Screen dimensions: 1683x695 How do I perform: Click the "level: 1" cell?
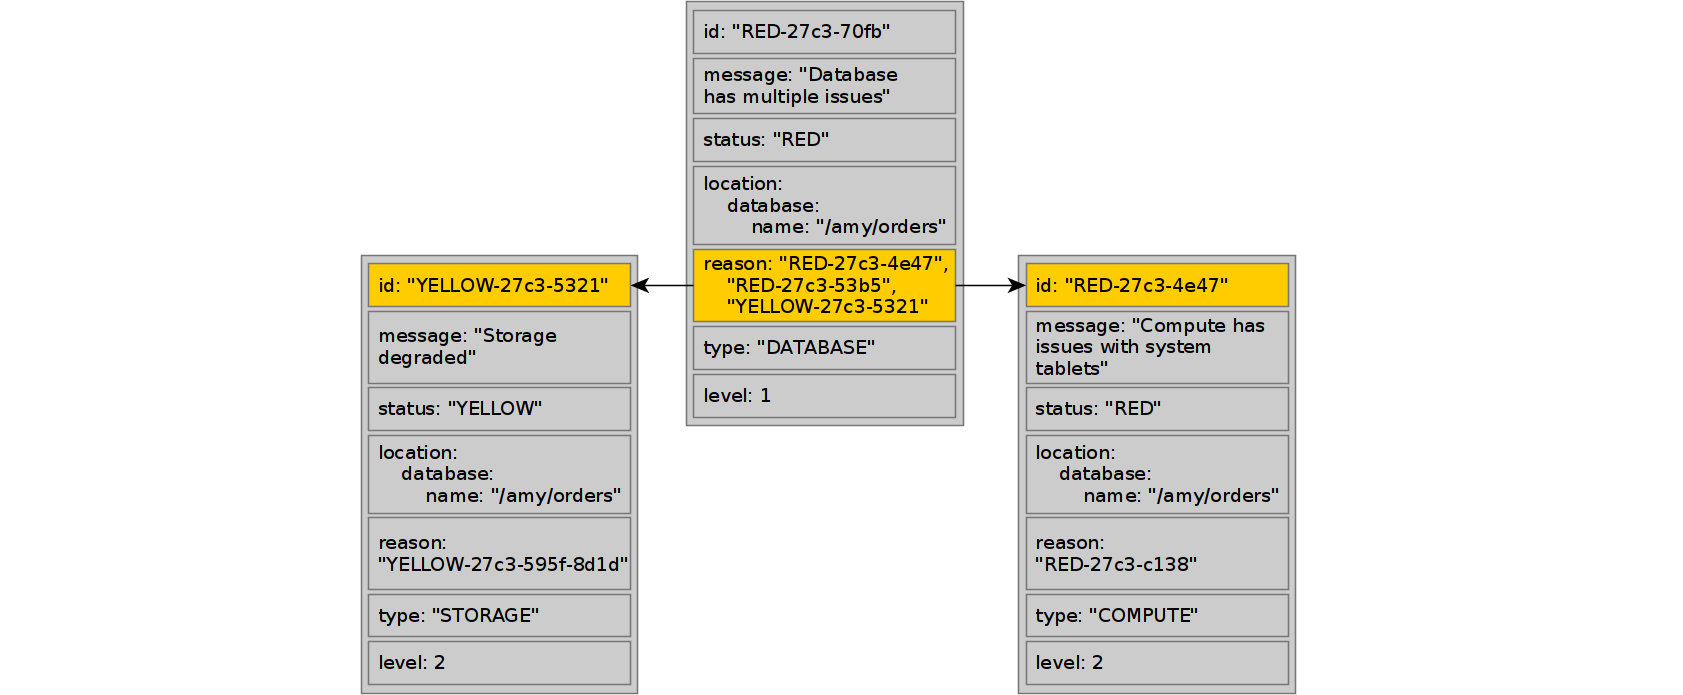[824, 396]
